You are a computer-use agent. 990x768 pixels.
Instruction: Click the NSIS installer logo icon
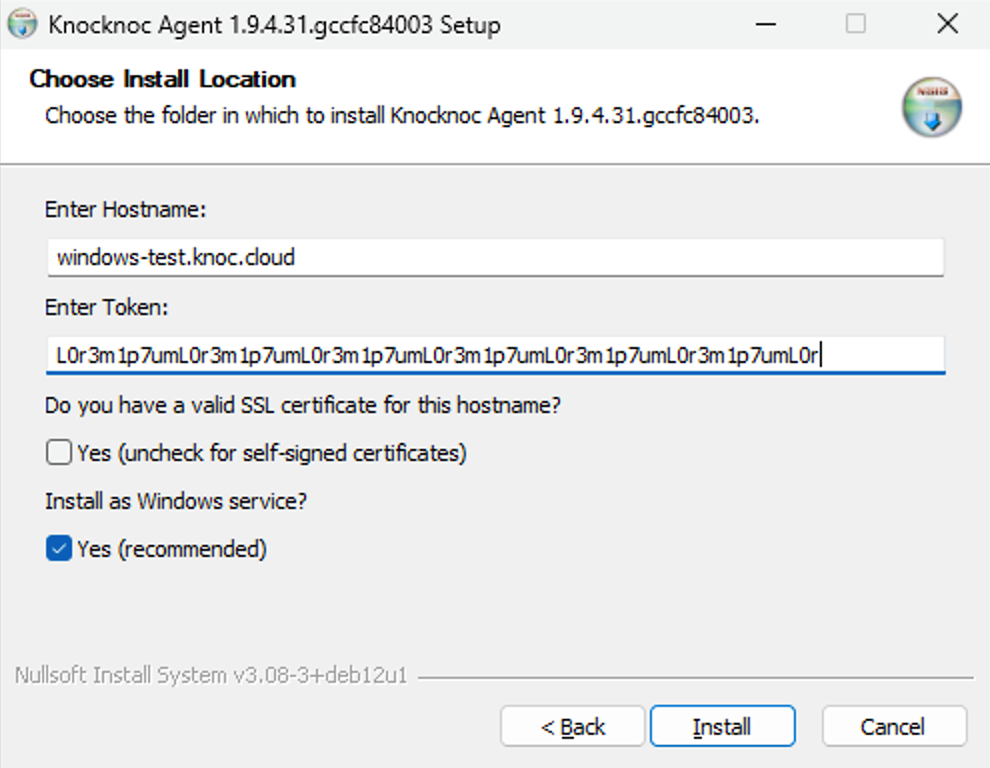pyautogui.click(x=931, y=107)
